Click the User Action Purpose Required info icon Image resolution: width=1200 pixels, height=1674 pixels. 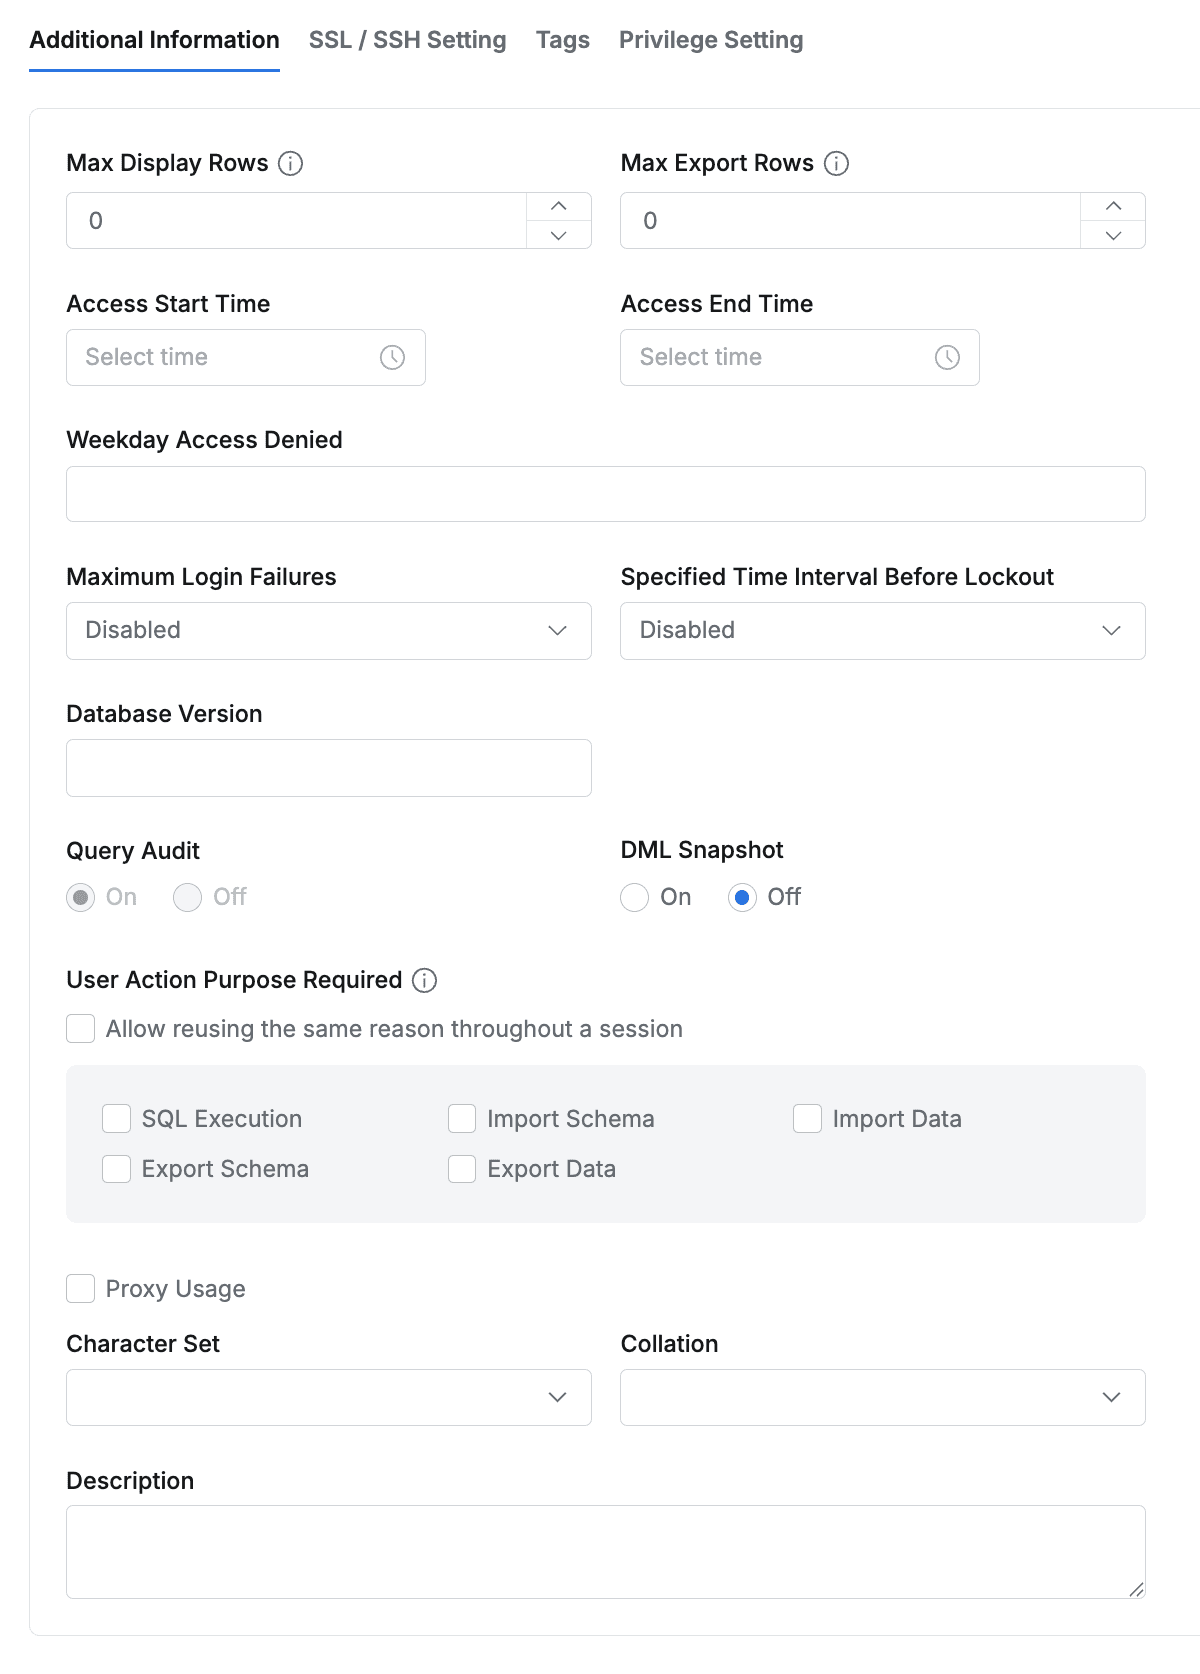point(424,980)
